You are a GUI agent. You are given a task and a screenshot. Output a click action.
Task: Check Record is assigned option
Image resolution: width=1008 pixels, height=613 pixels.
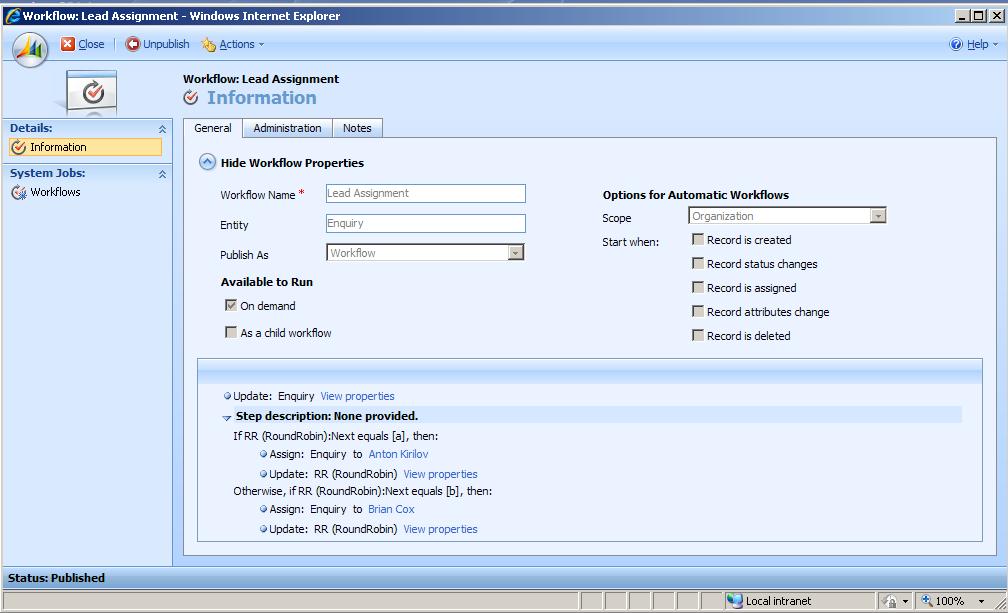(698, 287)
